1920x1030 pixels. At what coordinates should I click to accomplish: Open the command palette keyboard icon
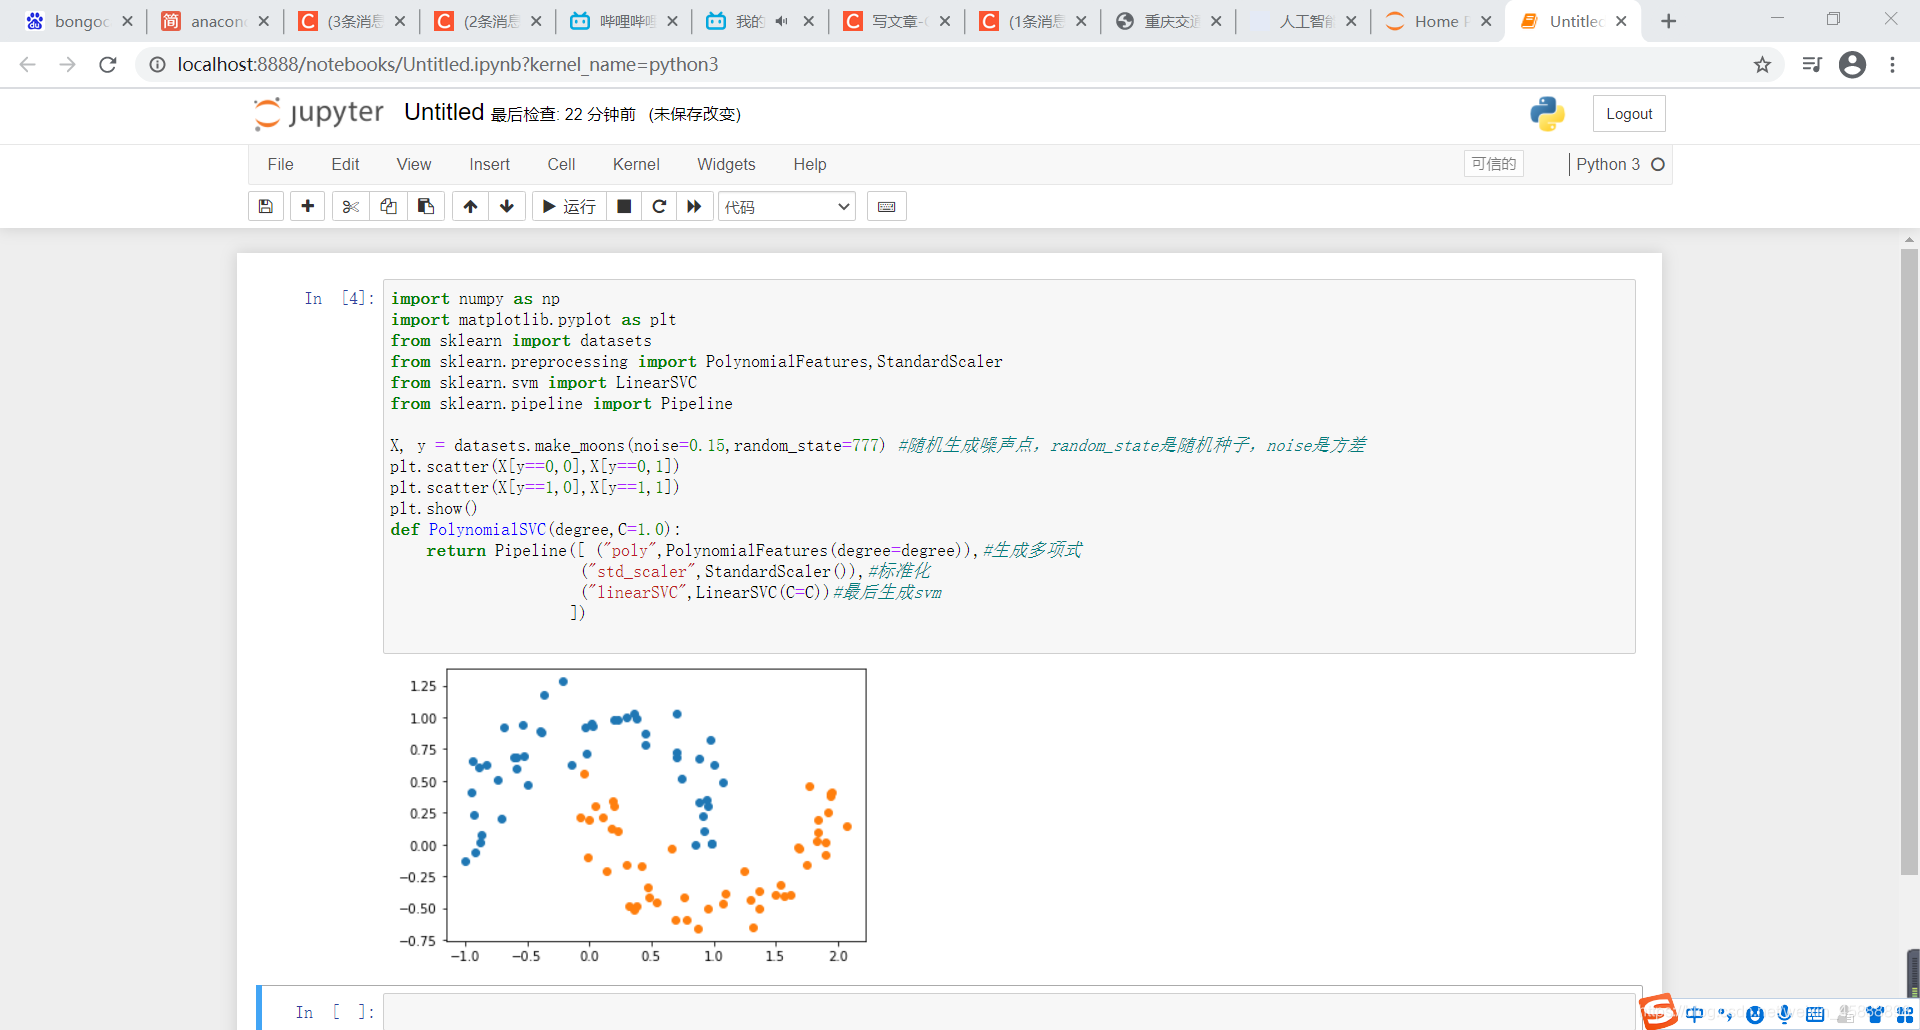[x=886, y=206]
